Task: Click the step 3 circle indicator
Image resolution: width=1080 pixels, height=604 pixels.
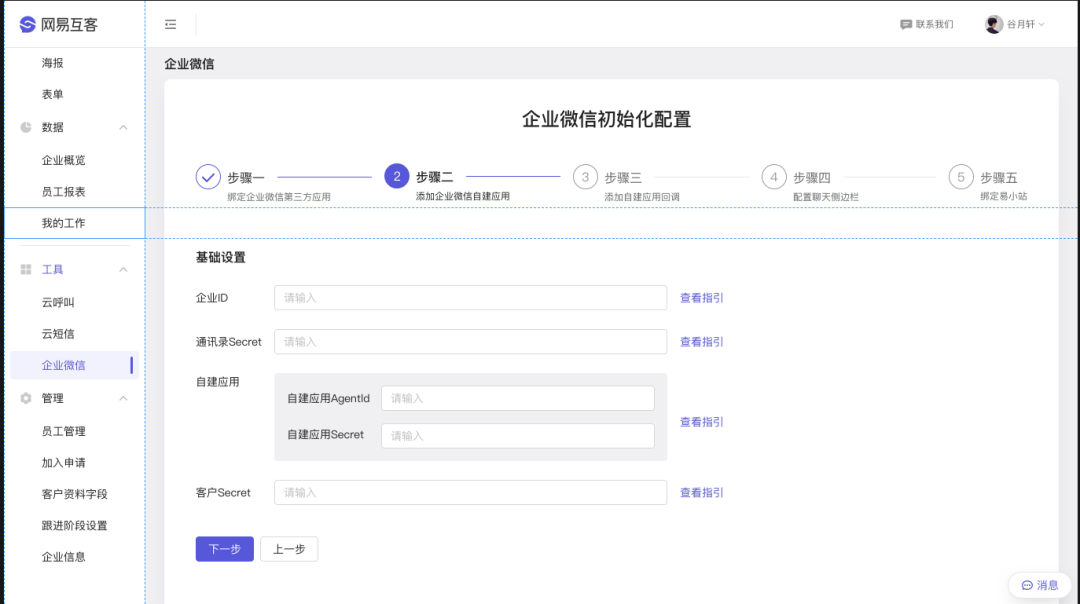Action: pos(585,177)
